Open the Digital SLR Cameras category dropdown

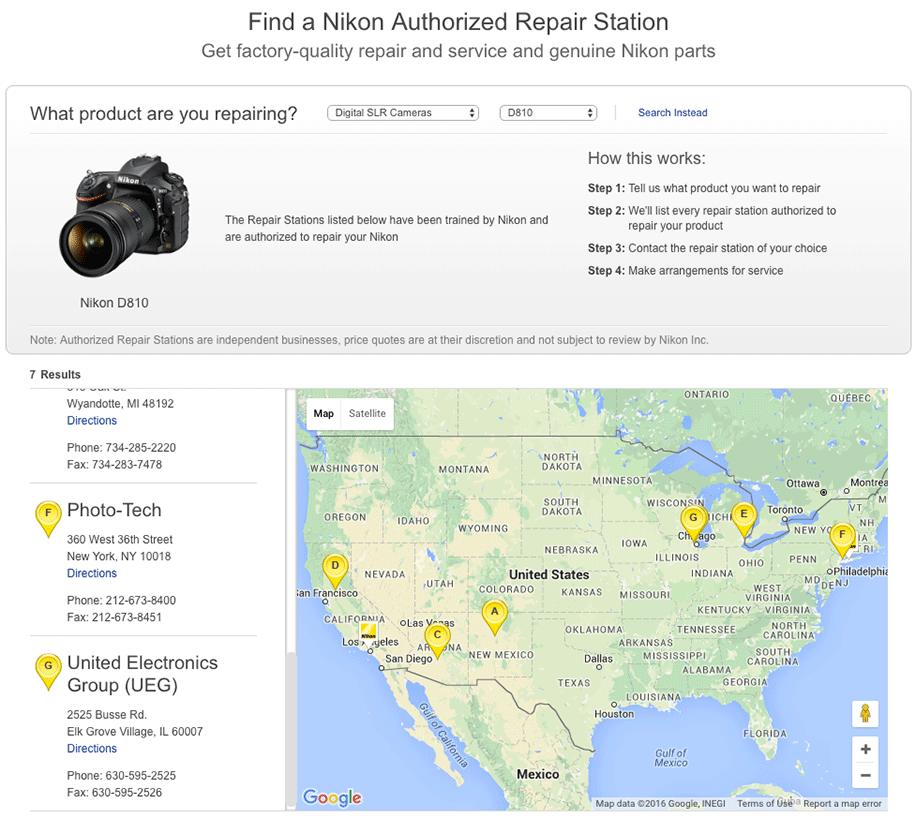coord(403,113)
